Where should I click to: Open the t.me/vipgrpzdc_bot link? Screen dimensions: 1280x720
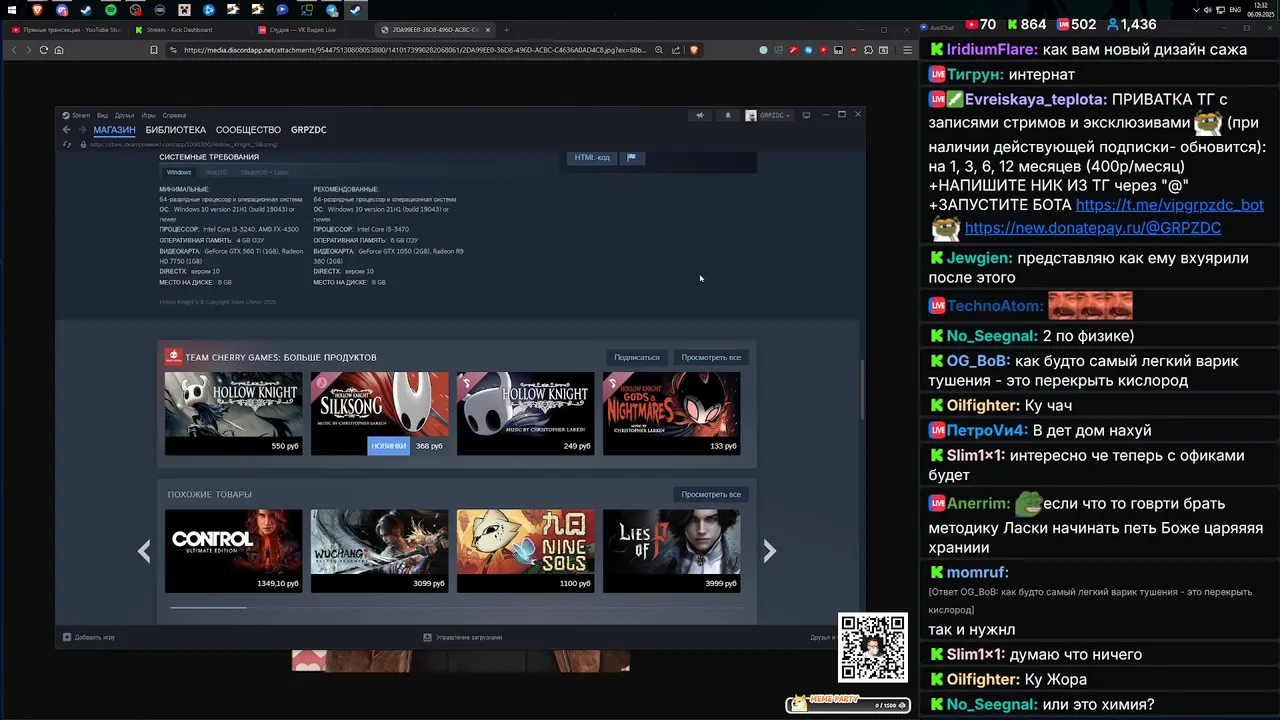1169,205
